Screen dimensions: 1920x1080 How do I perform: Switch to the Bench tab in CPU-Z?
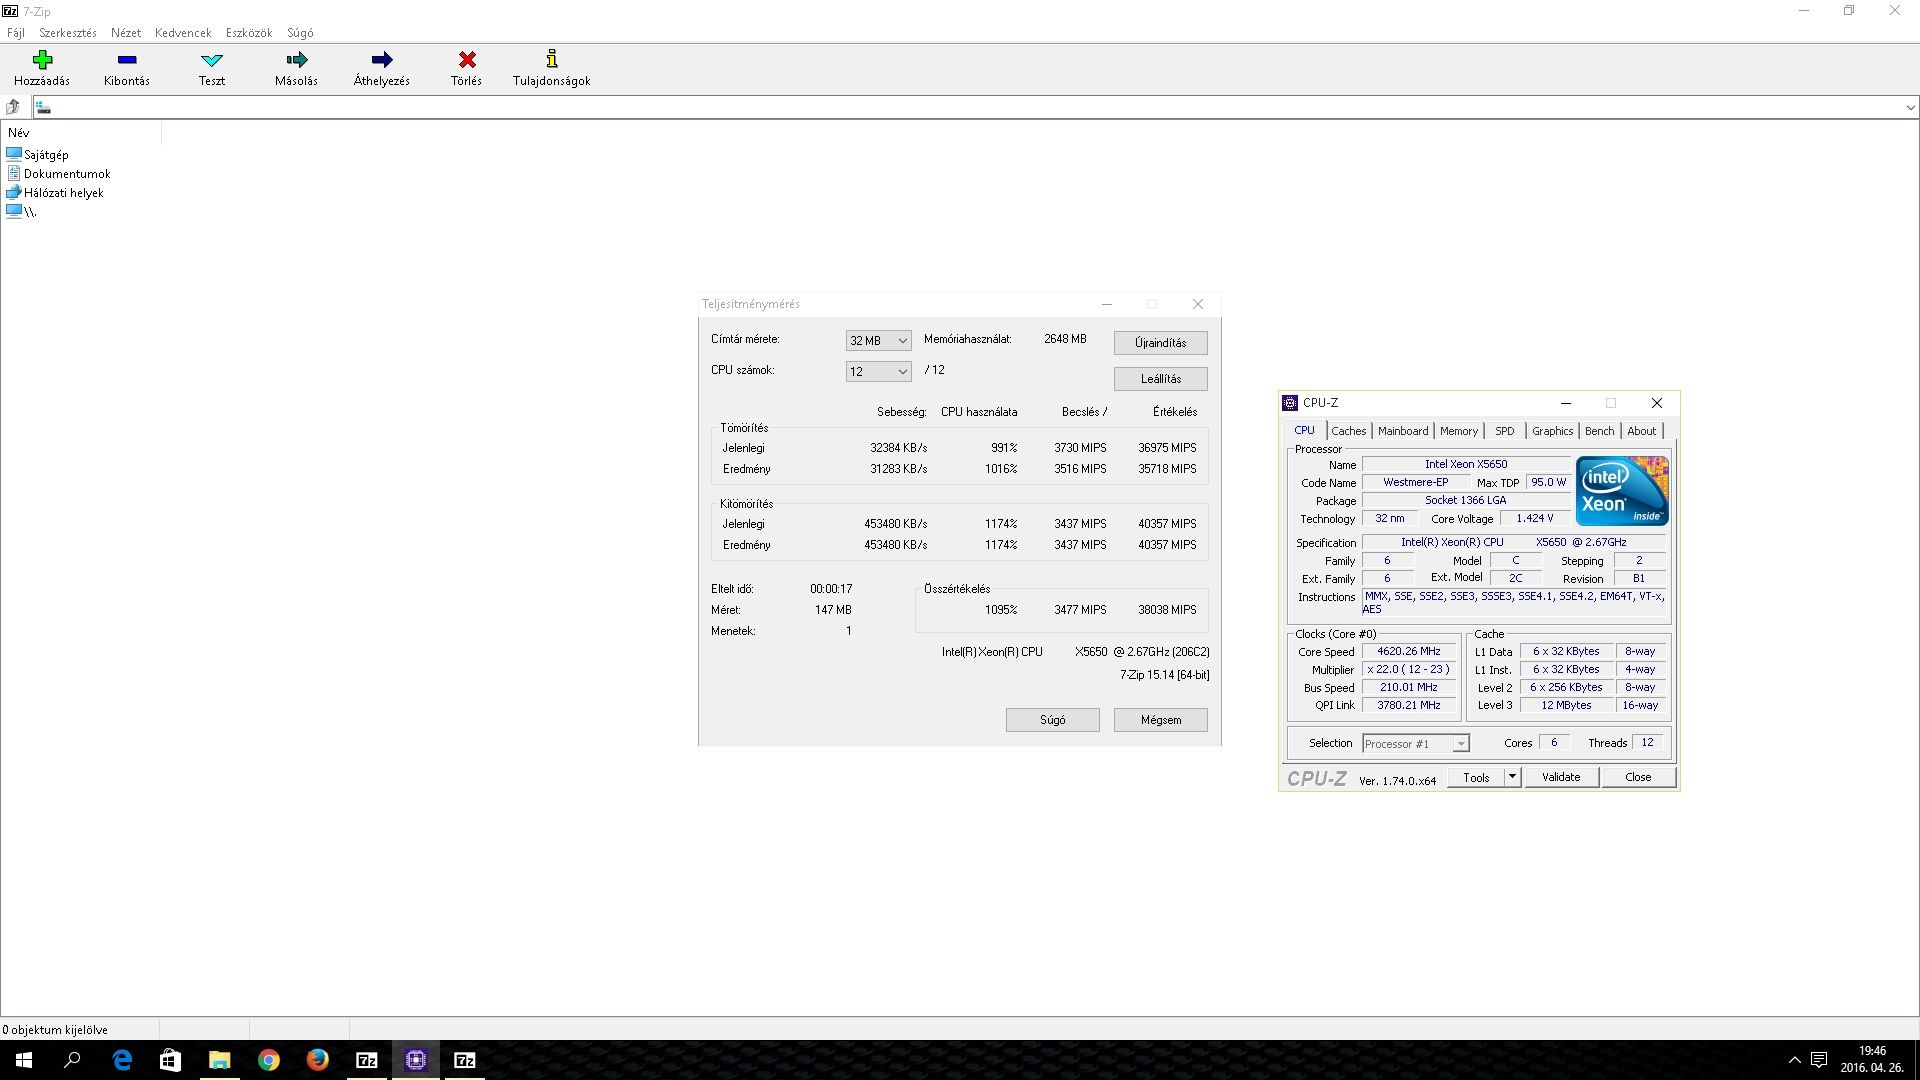click(x=1600, y=431)
